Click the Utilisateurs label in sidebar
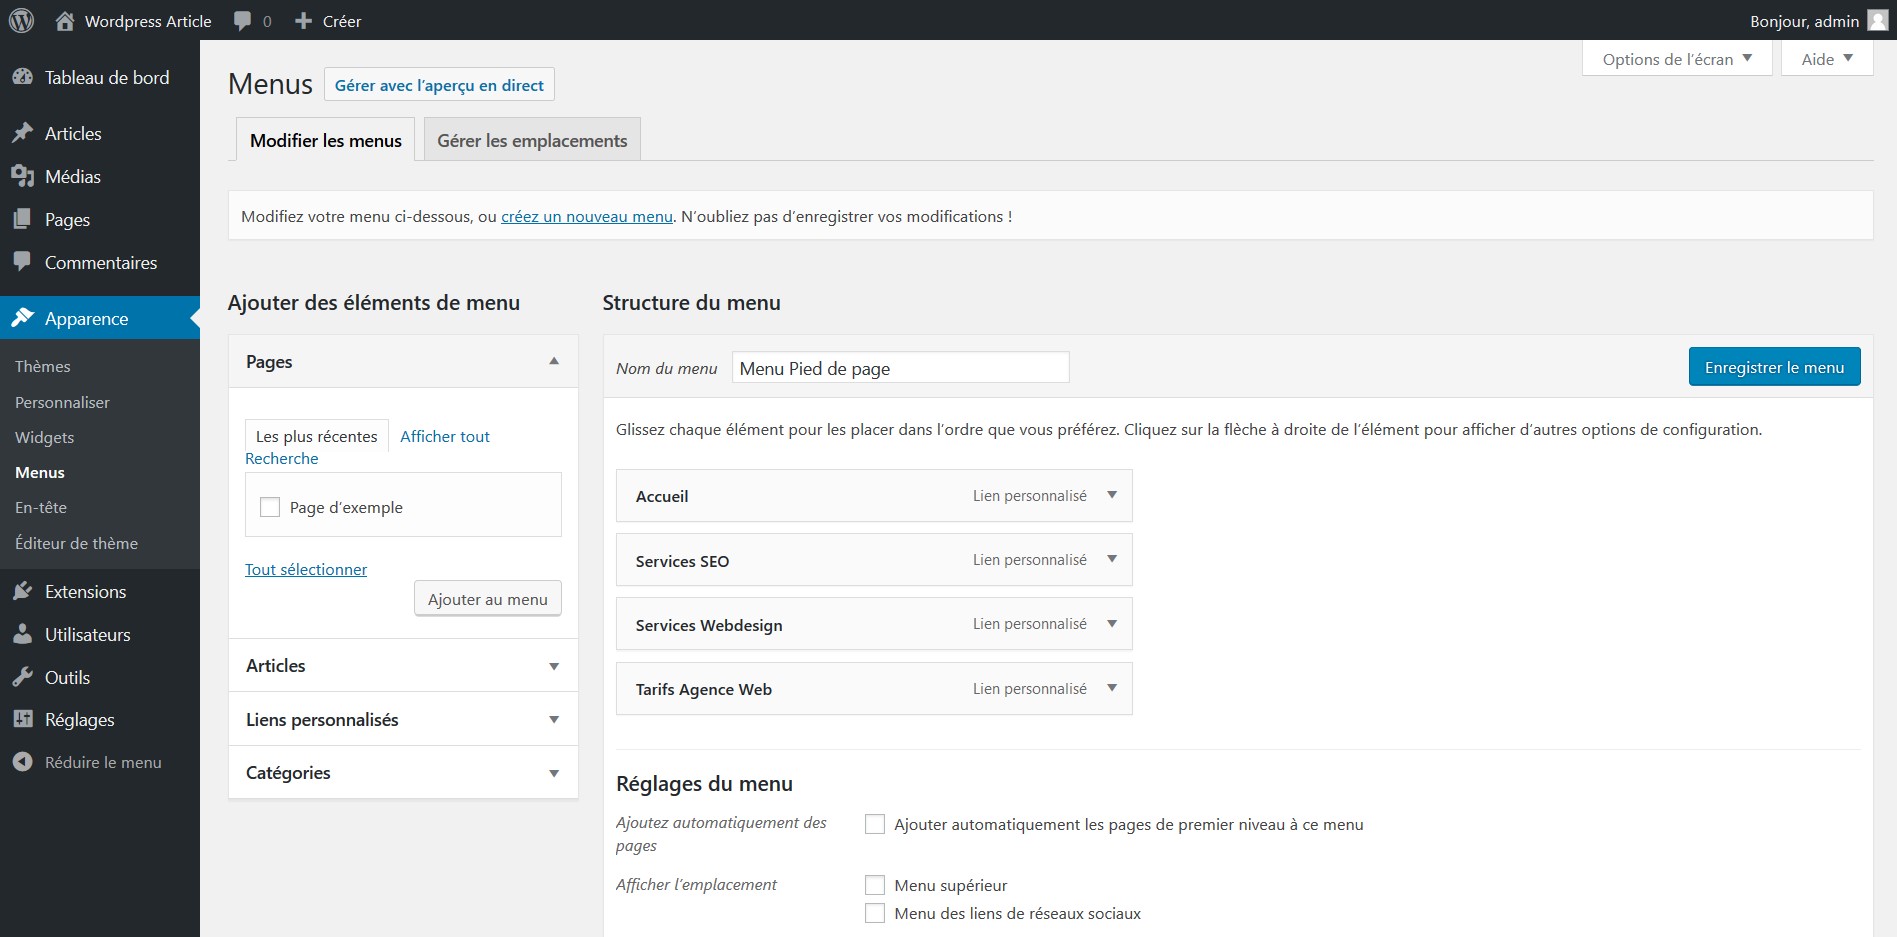 88,634
